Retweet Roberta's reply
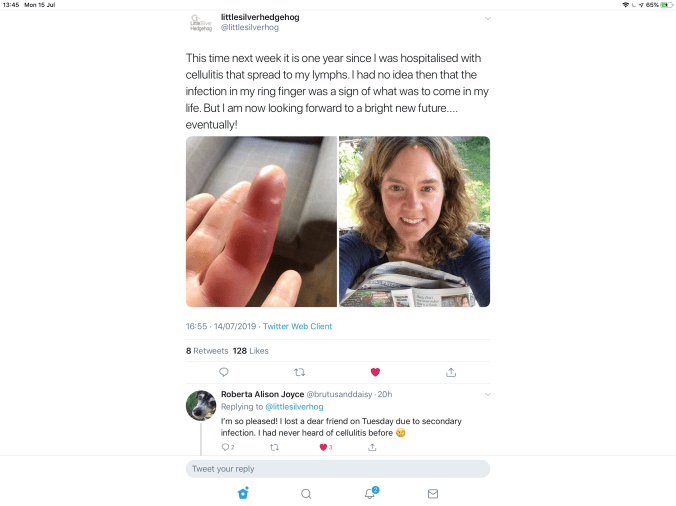Image resolution: width=676 pixels, height=506 pixels. (x=274, y=447)
